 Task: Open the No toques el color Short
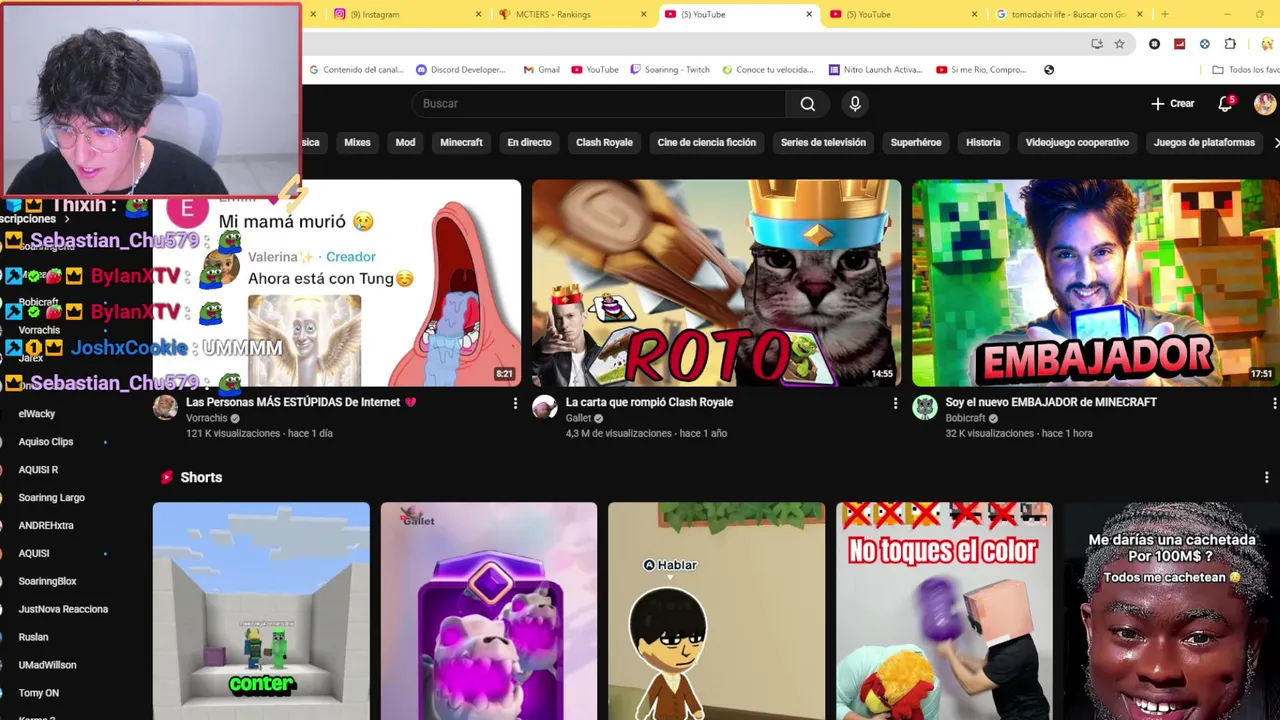coord(944,611)
